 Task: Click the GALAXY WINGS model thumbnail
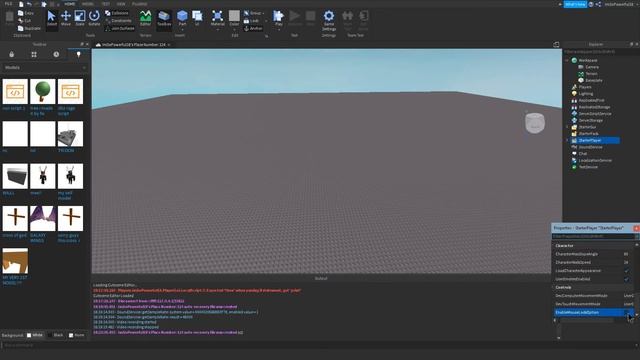(x=43, y=218)
